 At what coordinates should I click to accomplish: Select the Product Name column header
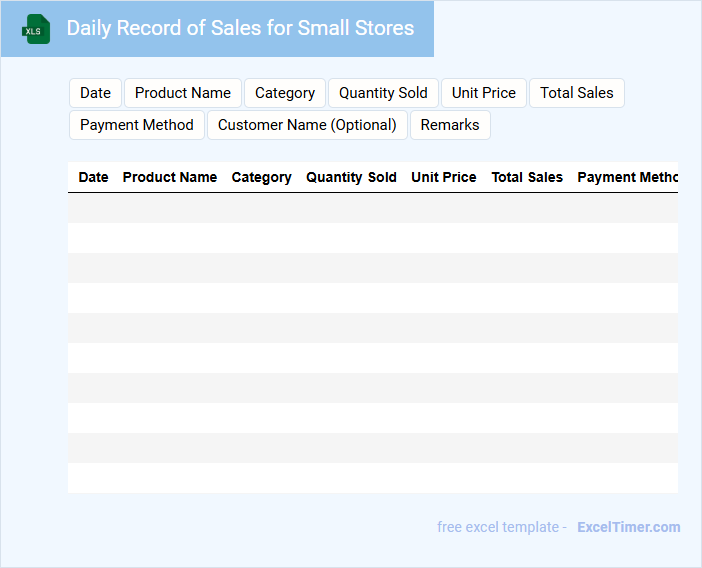[170, 177]
